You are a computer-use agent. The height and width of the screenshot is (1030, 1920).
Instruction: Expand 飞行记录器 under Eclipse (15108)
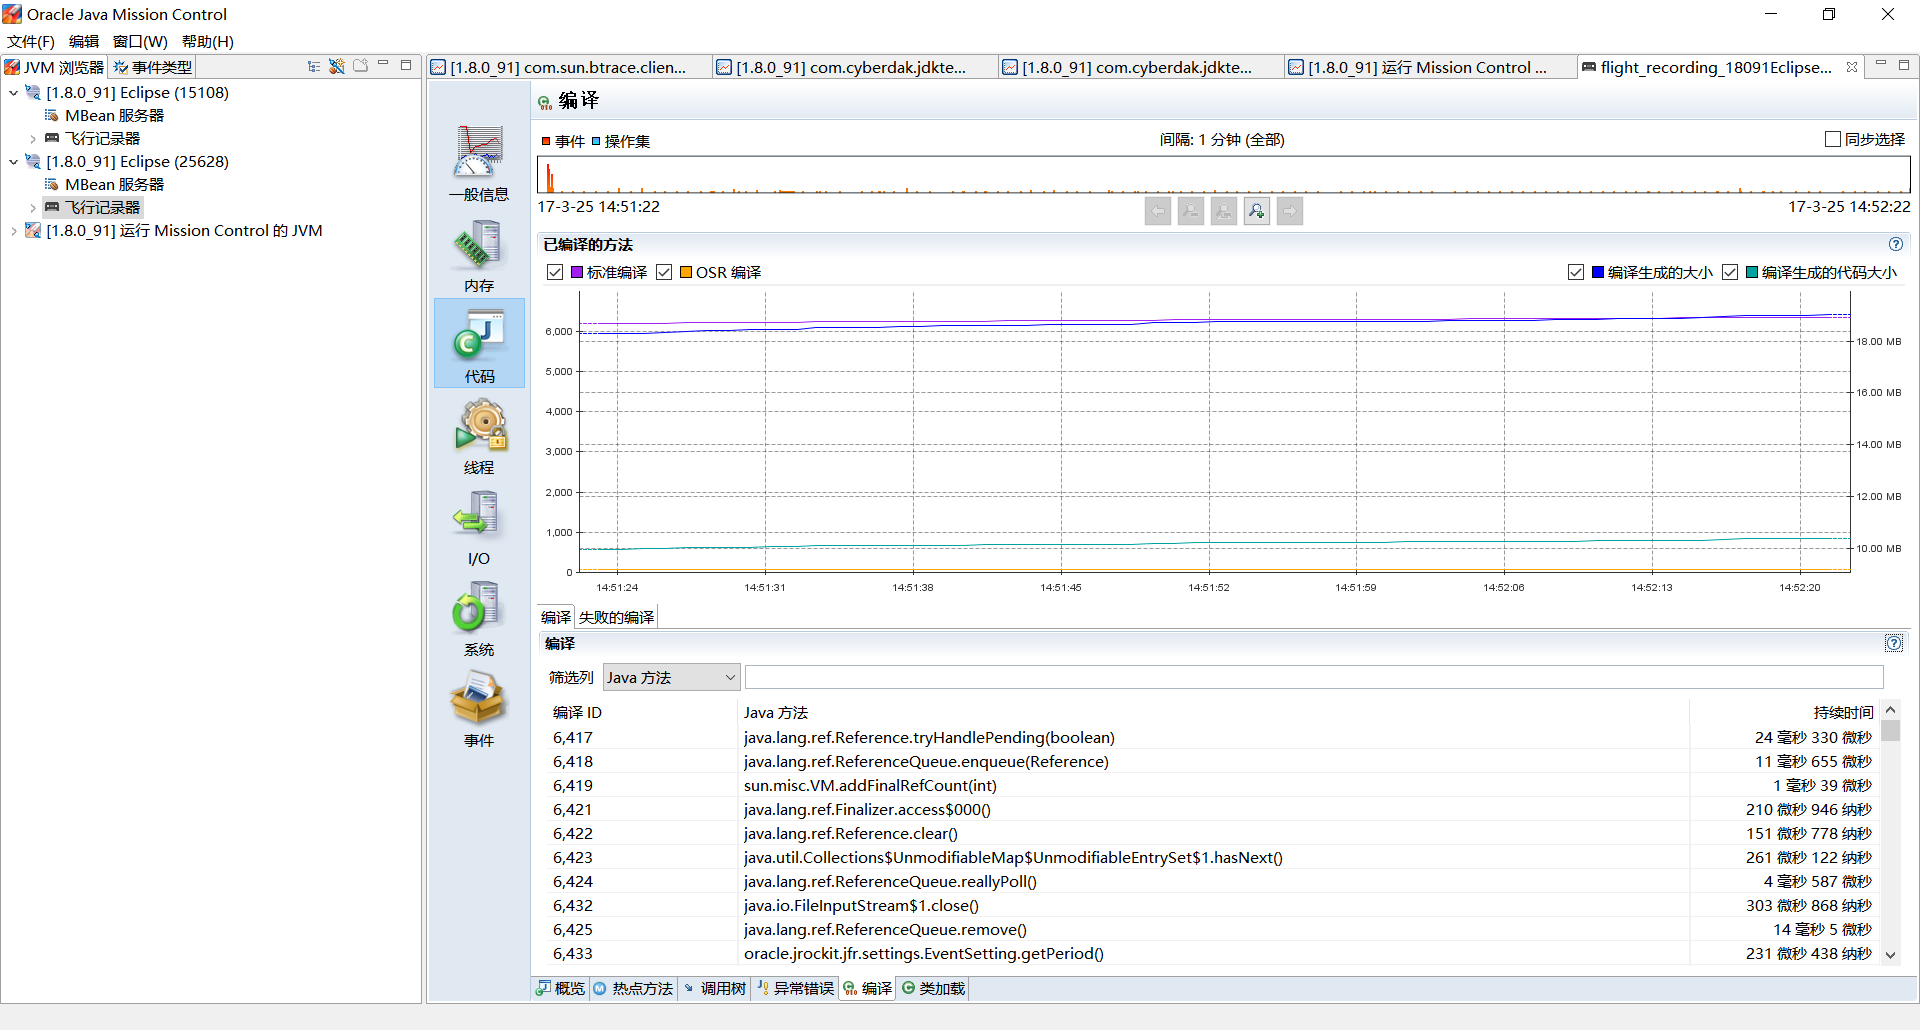click(33, 139)
